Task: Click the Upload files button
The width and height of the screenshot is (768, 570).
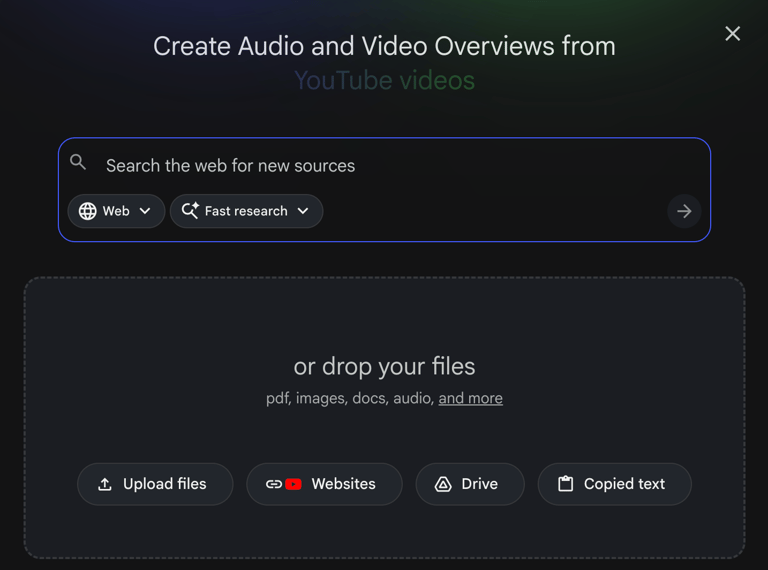Action: coord(155,484)
